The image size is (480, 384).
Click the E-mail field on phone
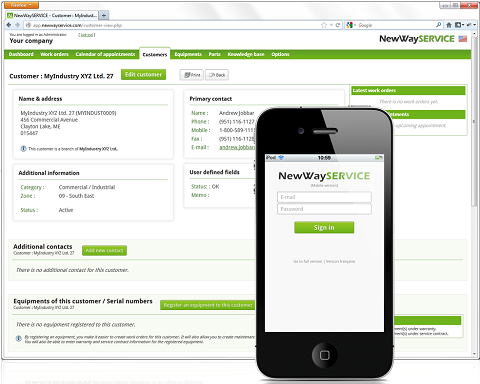[x=324, y=197]
